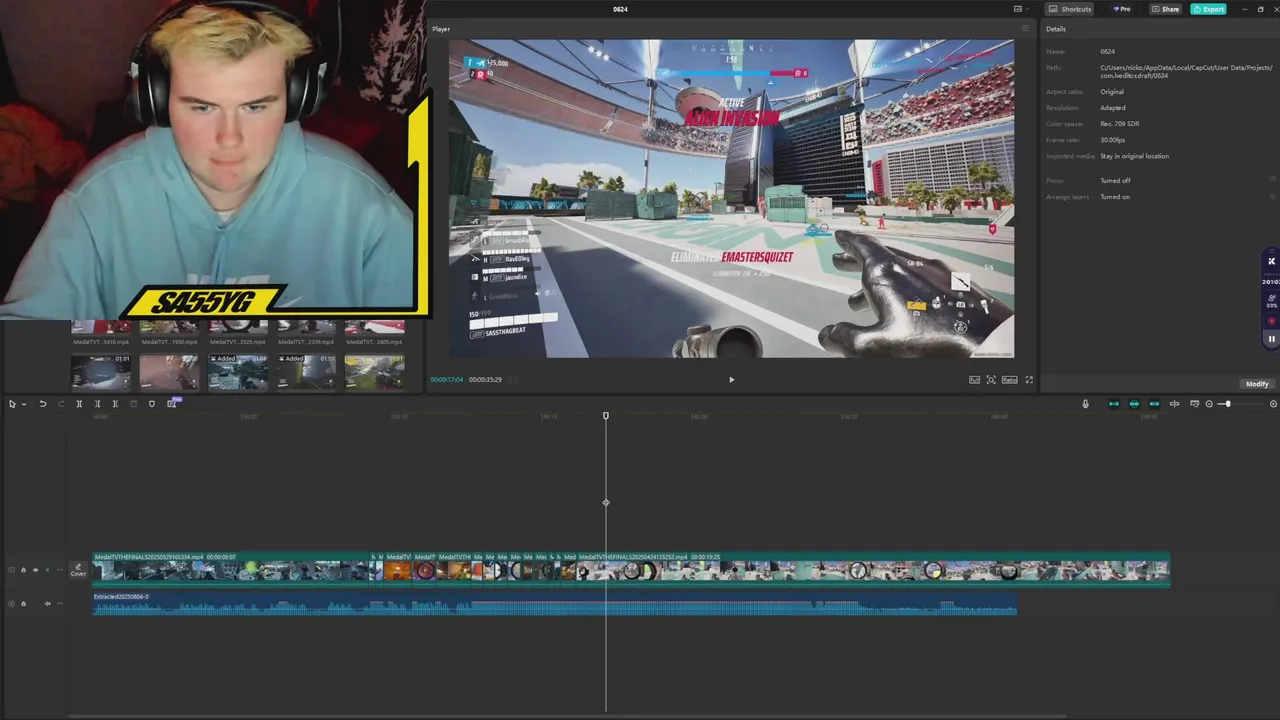Select the Extracted20250804-3 audio clip

555,604
